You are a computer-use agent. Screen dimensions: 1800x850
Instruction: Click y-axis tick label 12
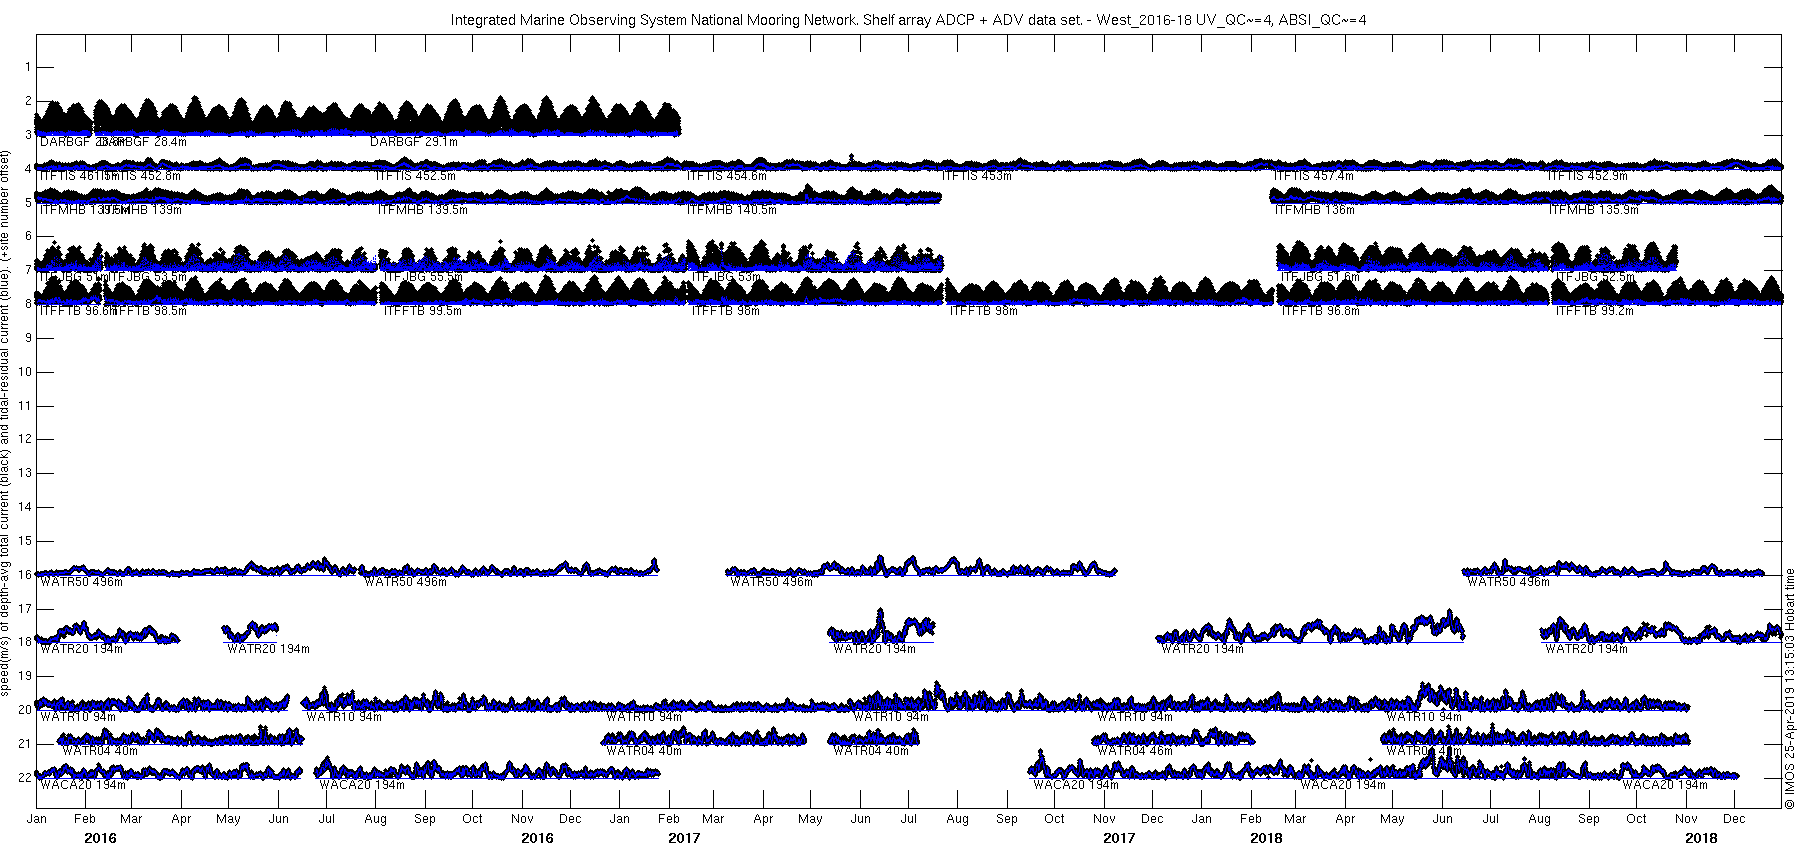pos(25,439)
